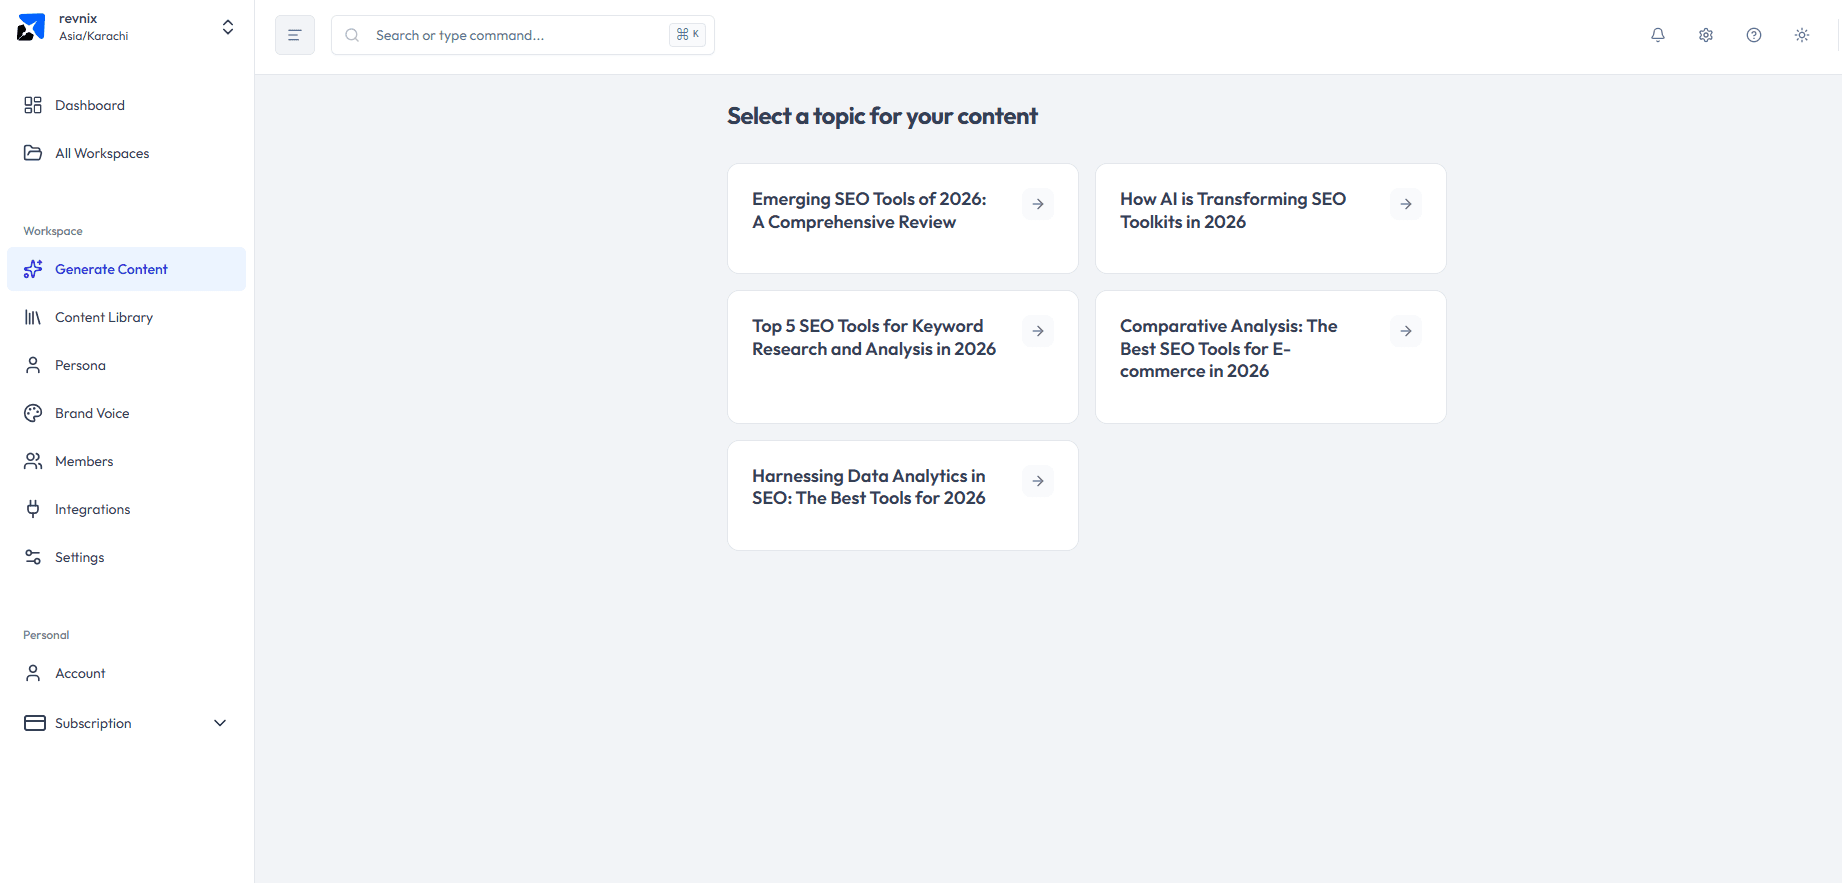The width and height of the screenshot is (1842, 883).
Task: Open Content Library
Action: [126, 317]
